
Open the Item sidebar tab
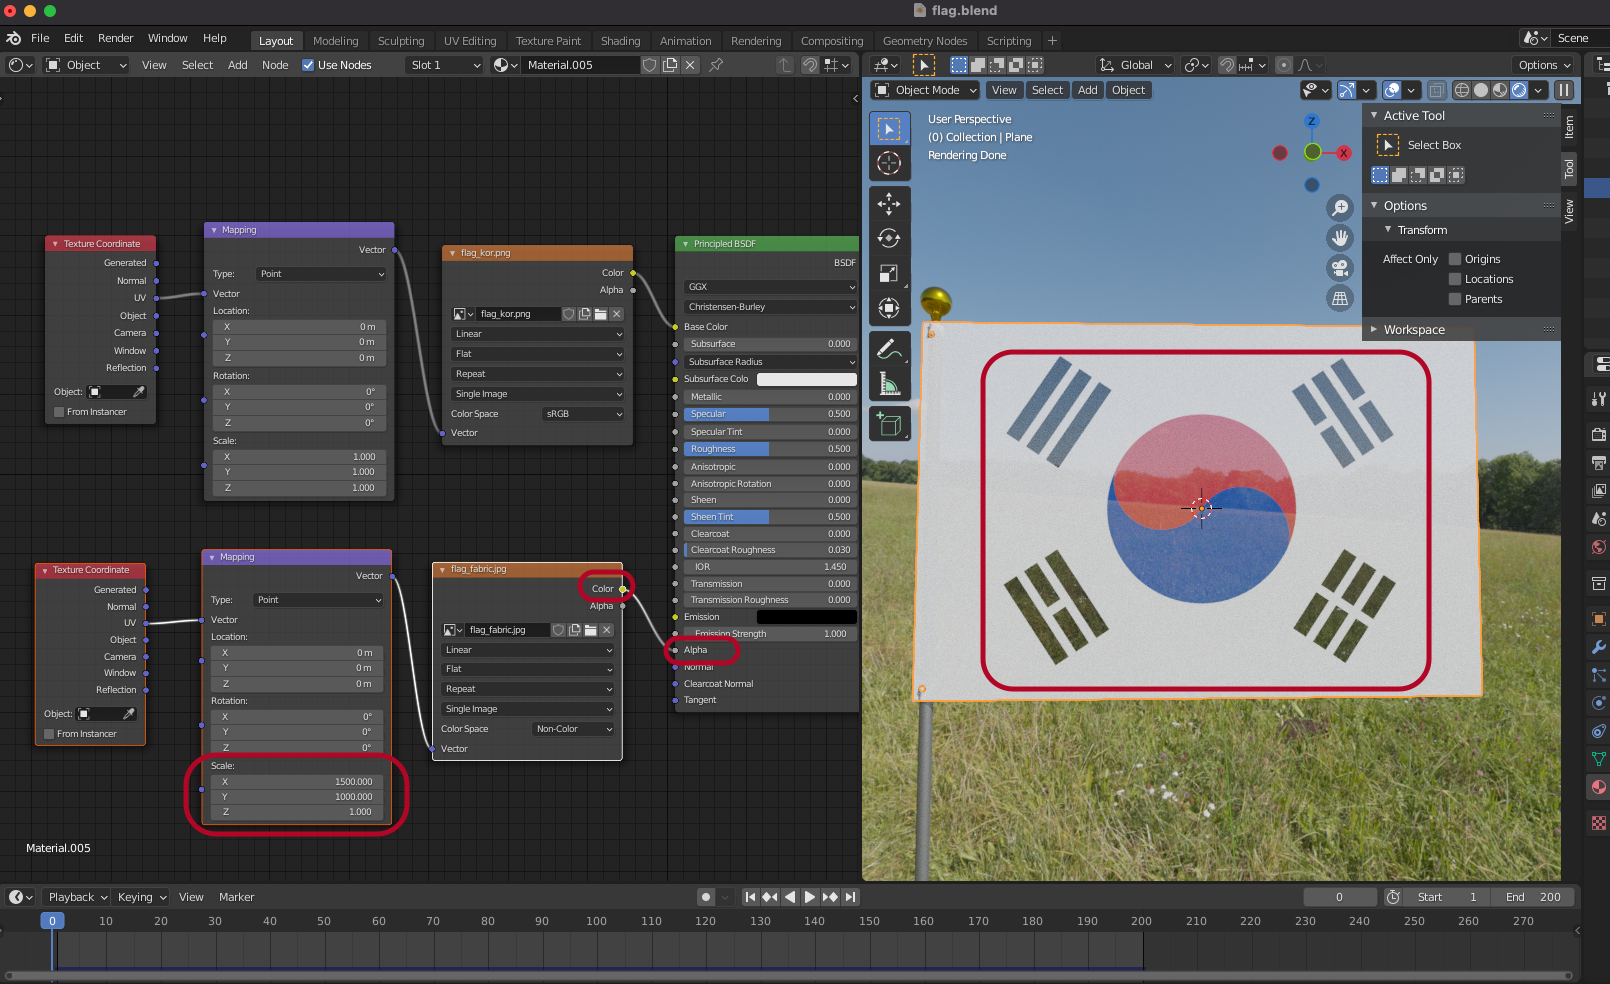click(x=1569, y=126)
